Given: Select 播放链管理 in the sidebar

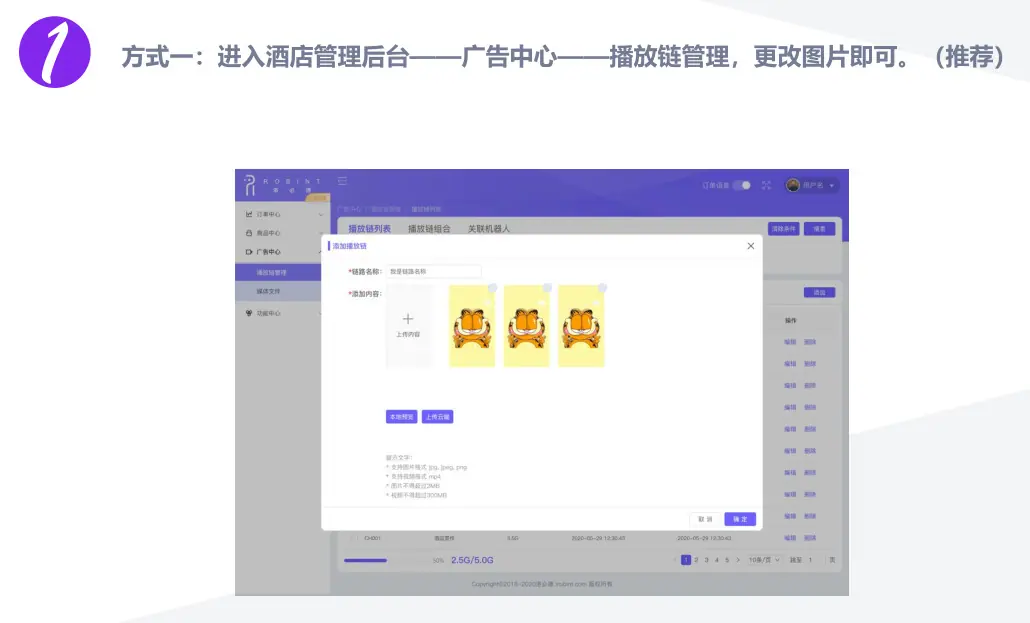Looking at the screenshot, I should (279, 272).
